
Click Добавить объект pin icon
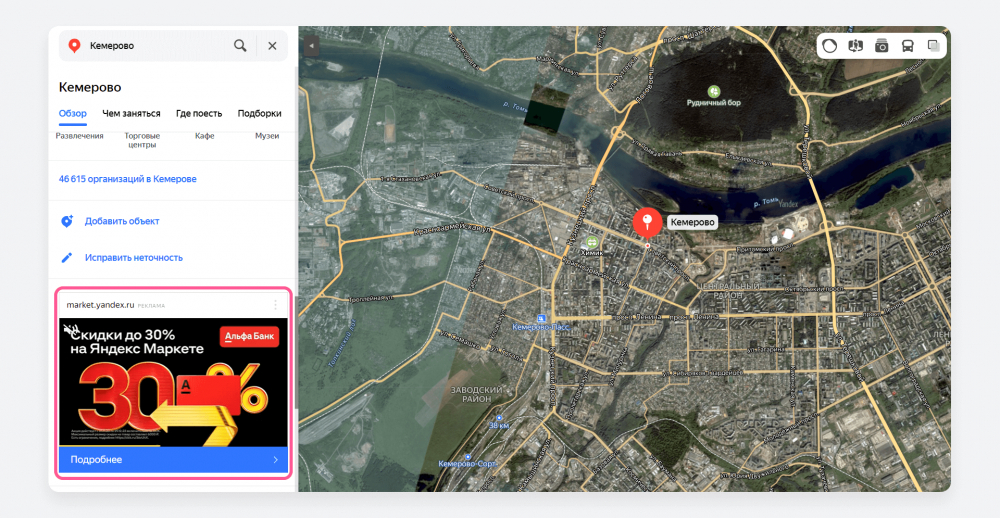click(x=67, y=221)
